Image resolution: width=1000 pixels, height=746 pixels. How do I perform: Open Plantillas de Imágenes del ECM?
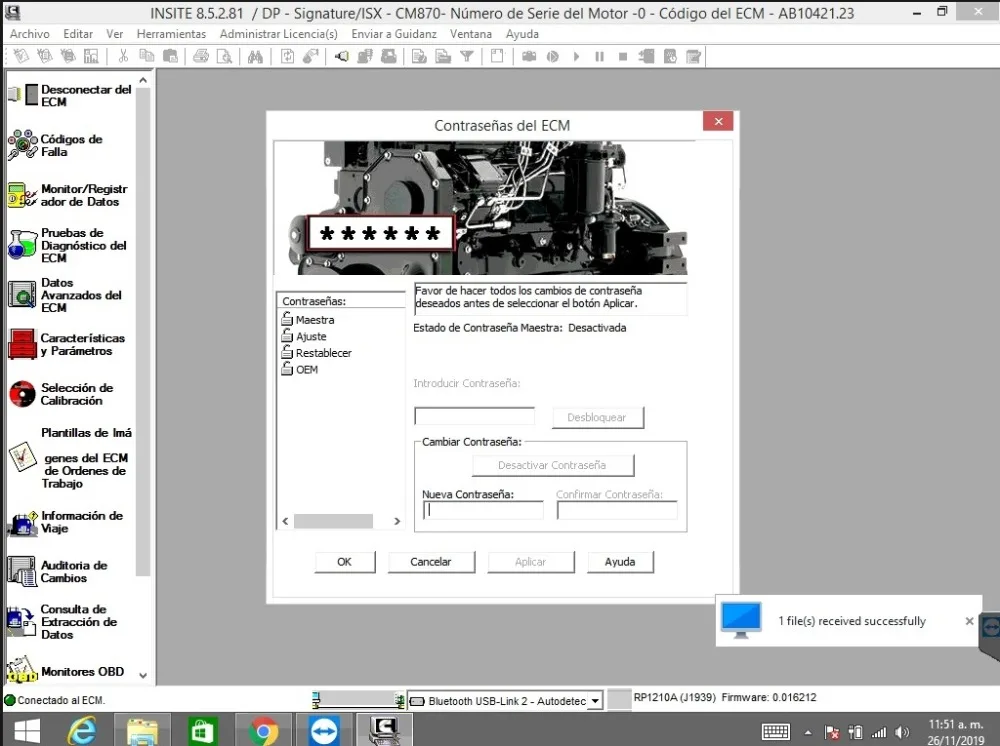point(70,458)
